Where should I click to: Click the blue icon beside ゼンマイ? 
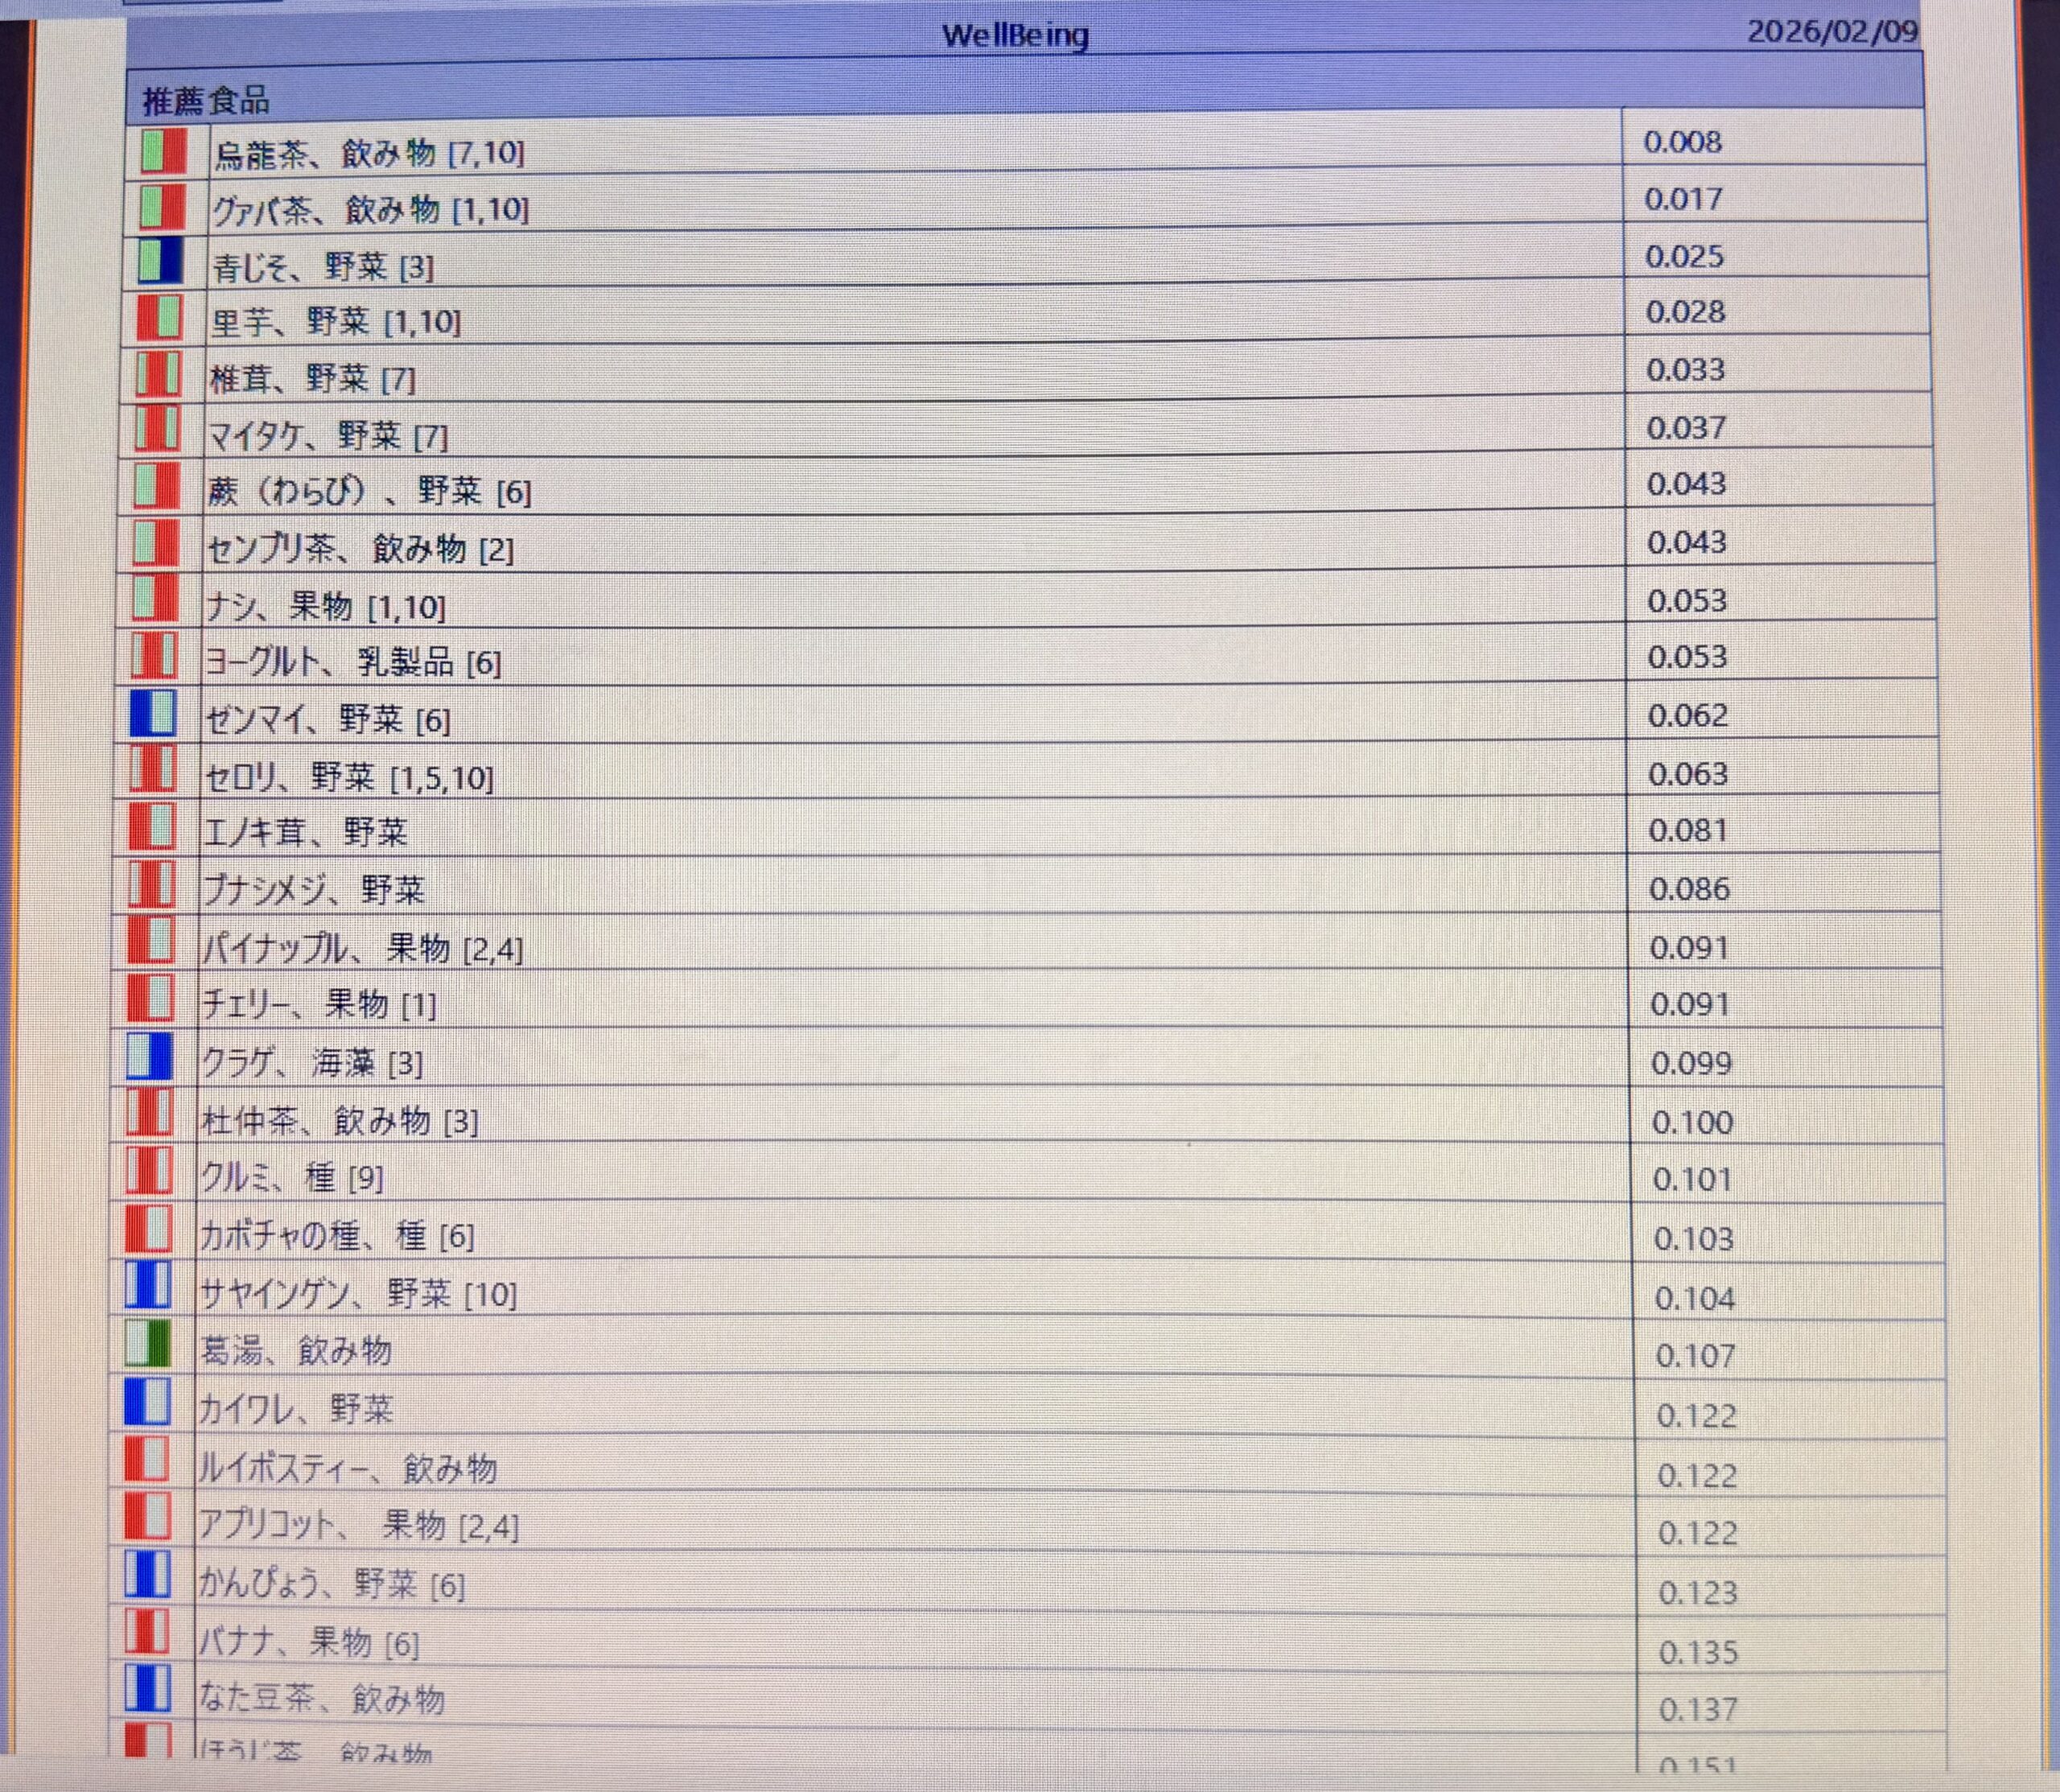pos(153,714)
